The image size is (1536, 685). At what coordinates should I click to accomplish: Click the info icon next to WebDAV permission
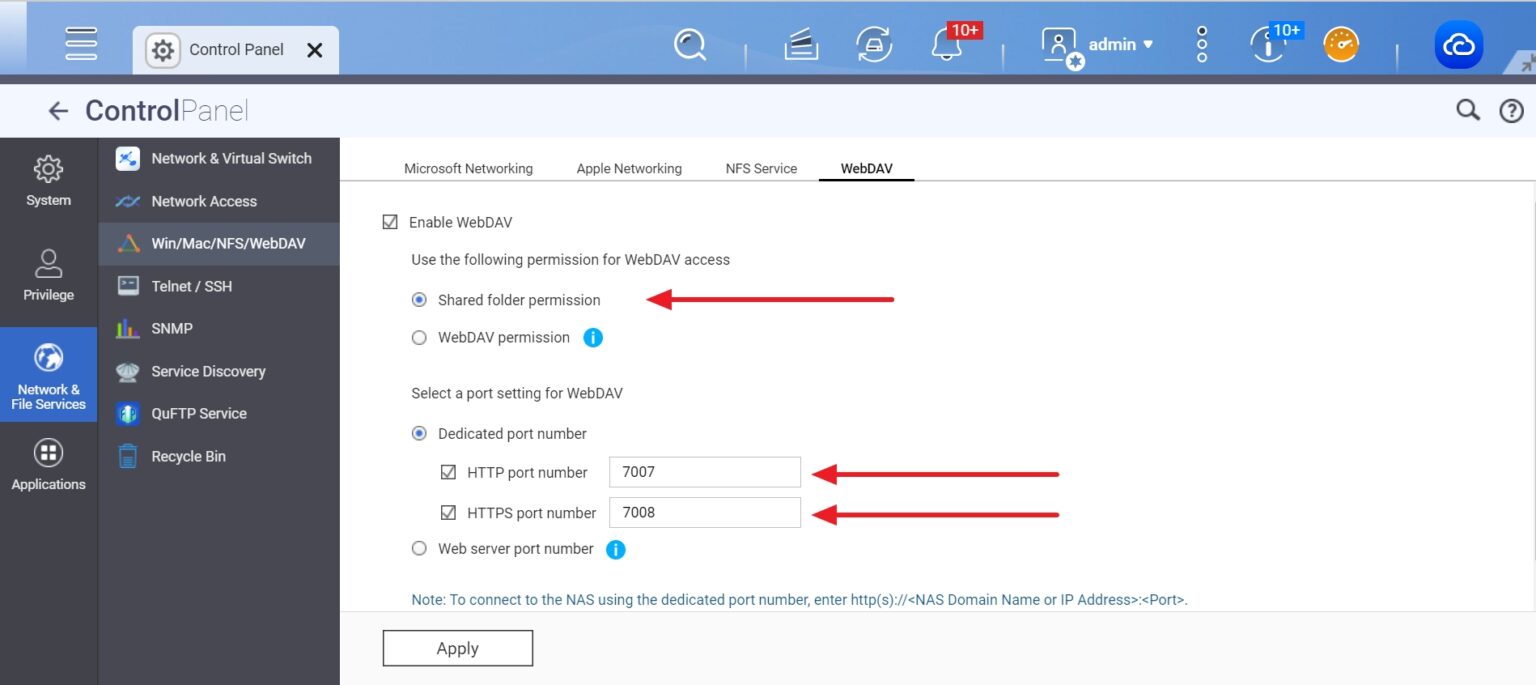point(592,337)
